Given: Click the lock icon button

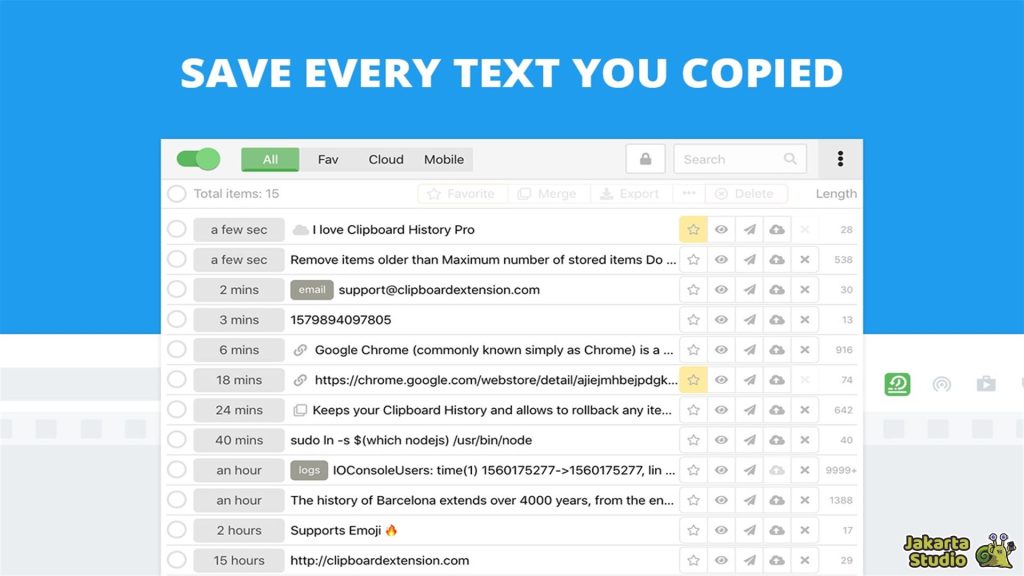Looking at the screenshot, I should (645, 159).
